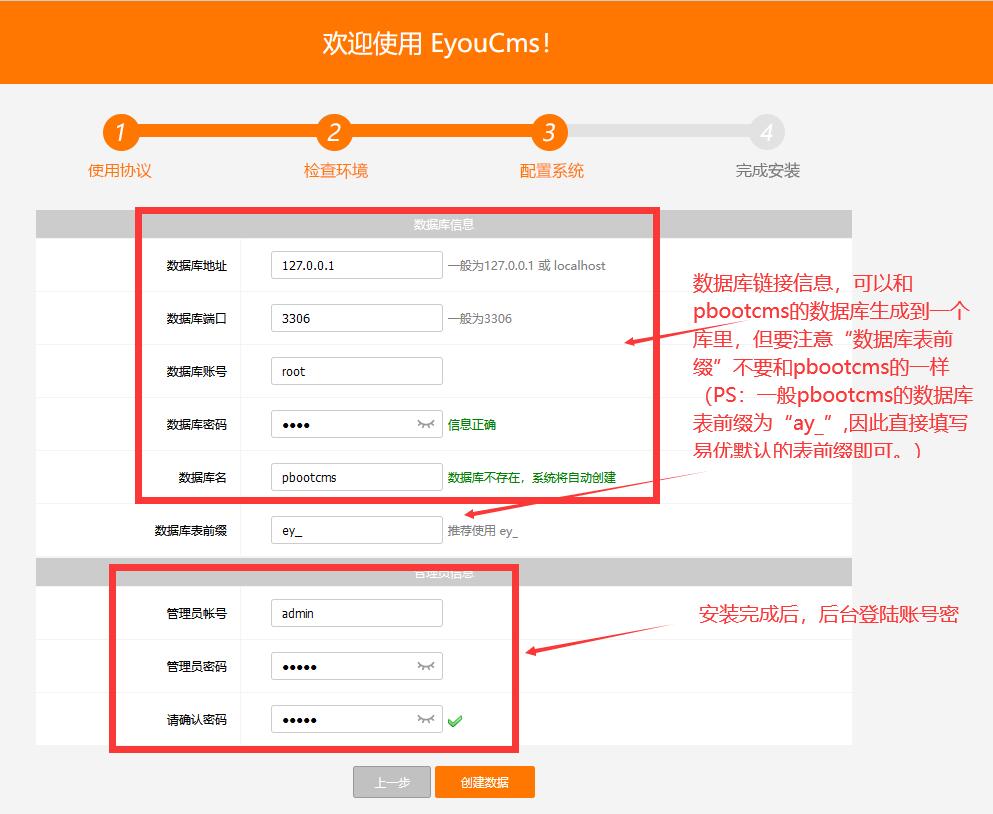Click the hint 一般为127.0.0.1 或 localhost

tap(526, 265)
